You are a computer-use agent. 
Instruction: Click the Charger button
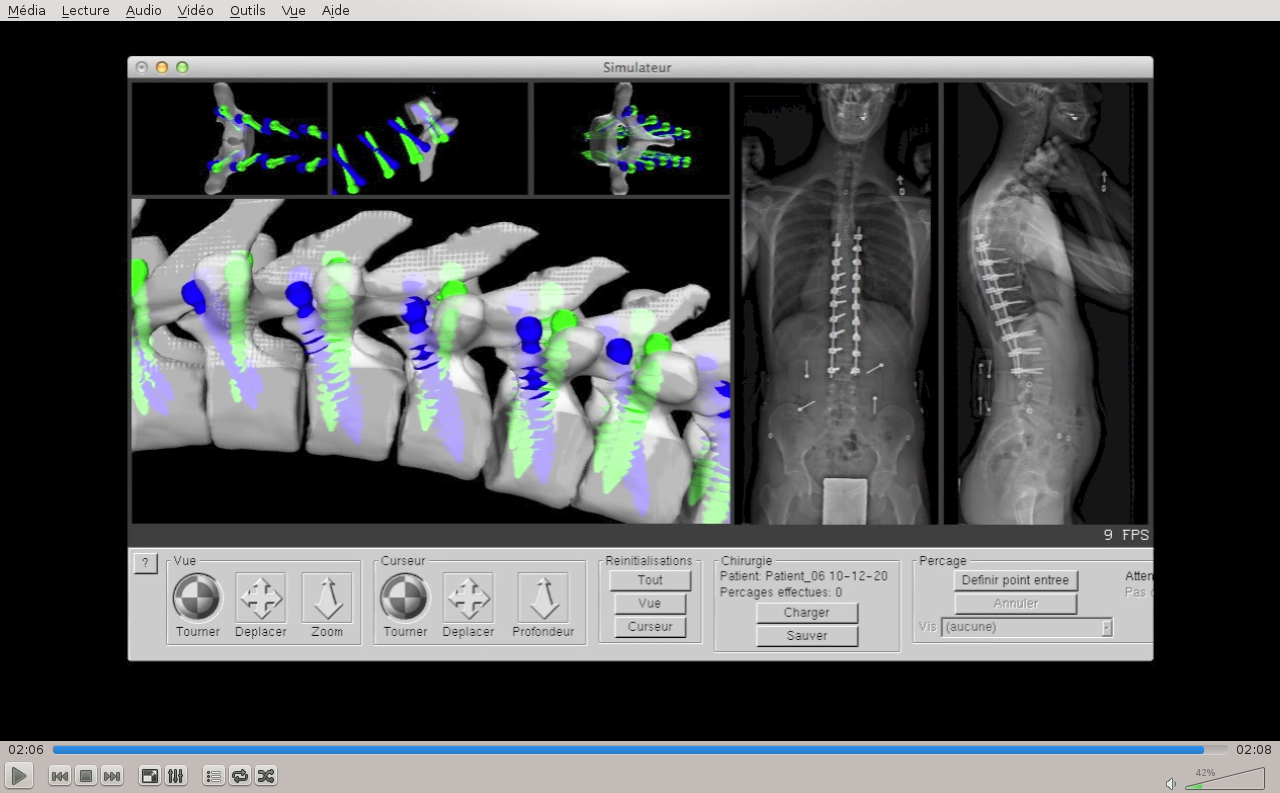point(807,612)
